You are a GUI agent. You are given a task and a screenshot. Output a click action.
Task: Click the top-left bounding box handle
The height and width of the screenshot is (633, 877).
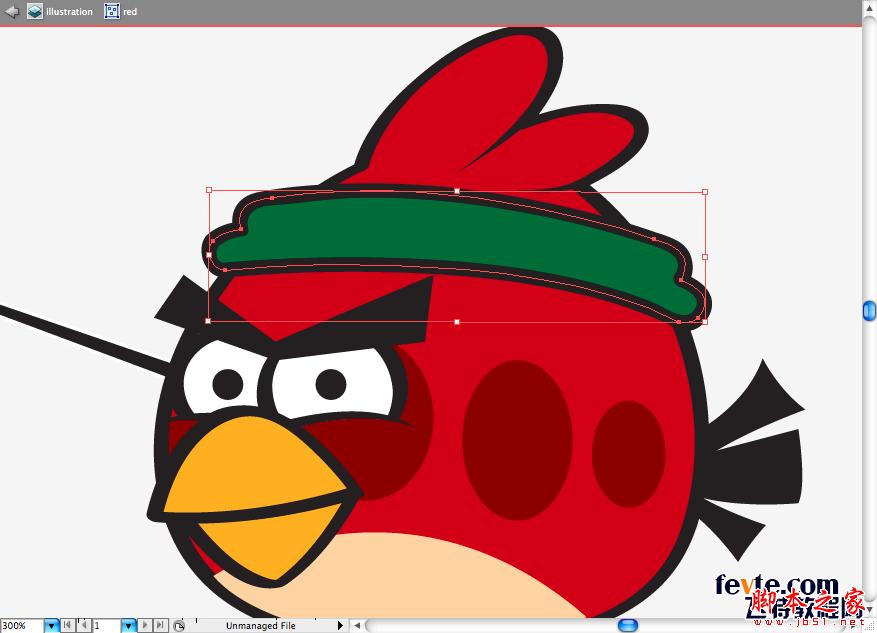pos(209,190)
